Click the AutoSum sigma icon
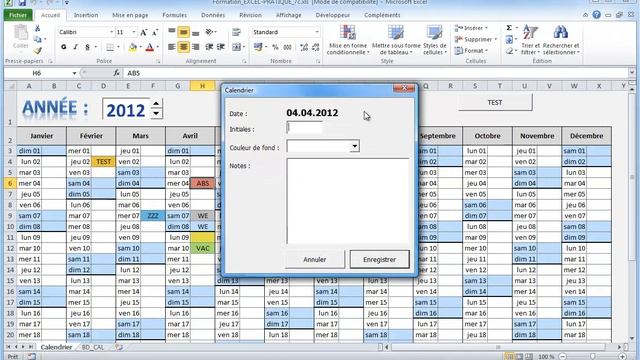Image resolution: width=640 pixels, height=360 pixels. [x=509, y=28]
